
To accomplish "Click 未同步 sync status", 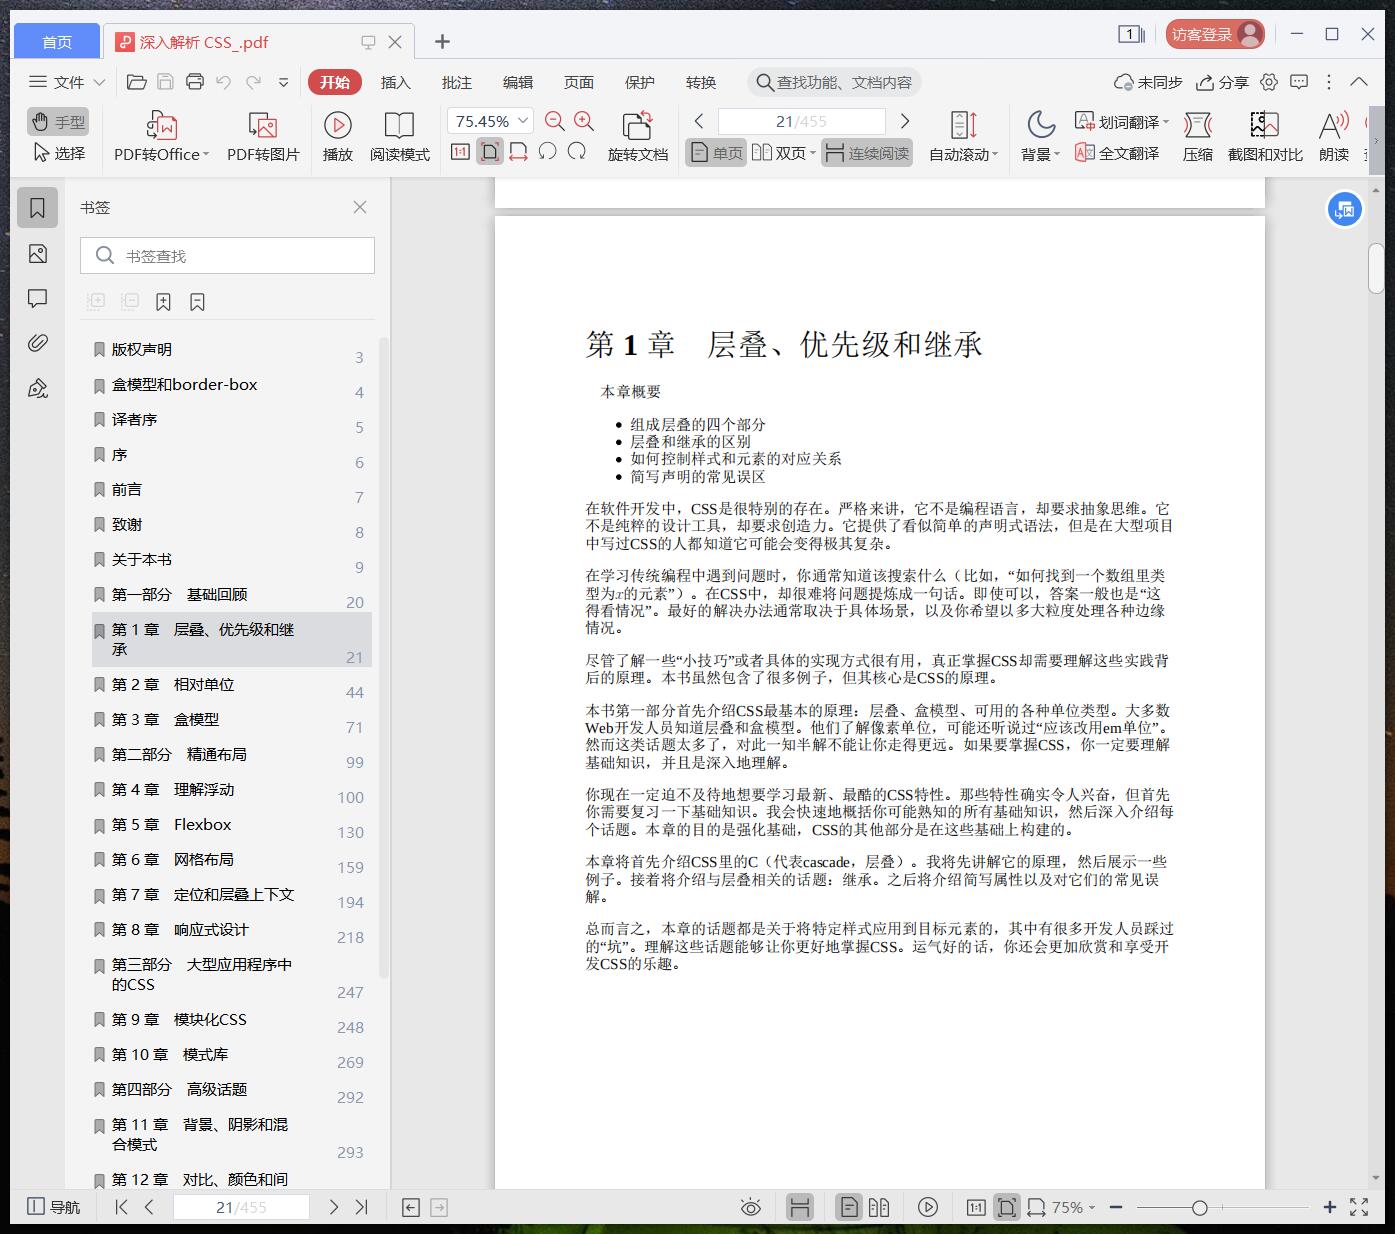I will [1149, 82].
